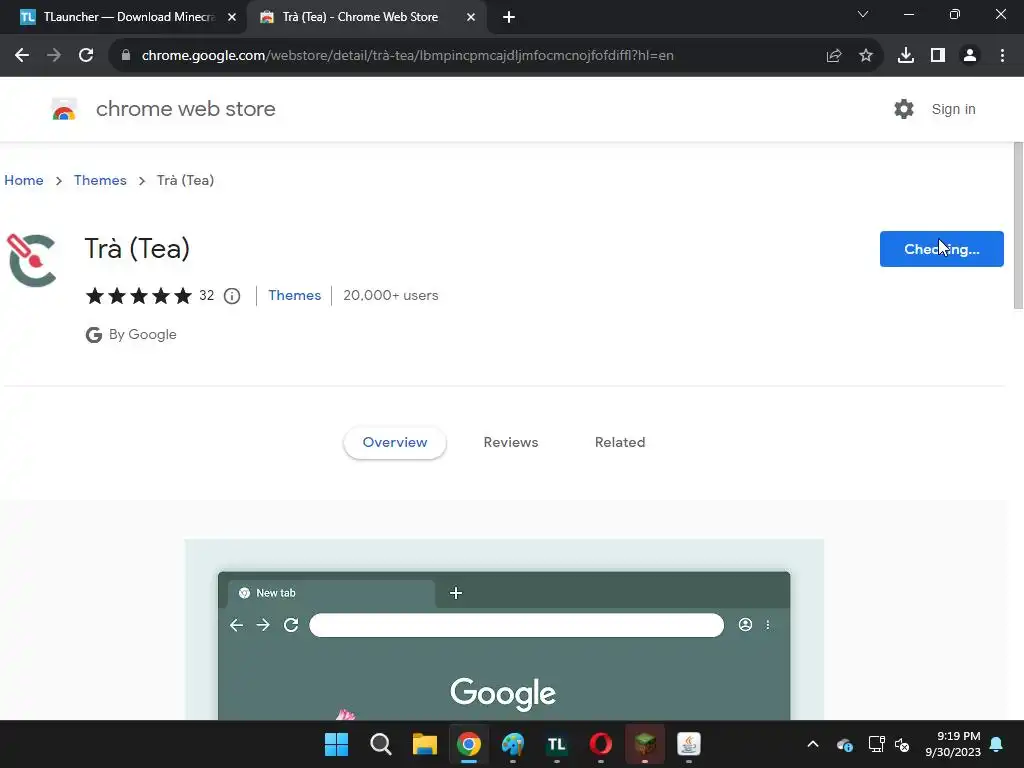The width and height of the screenshot is (1024, 768).
Task: Toggle the Chrome side panel icon
Action: point(938,56)
